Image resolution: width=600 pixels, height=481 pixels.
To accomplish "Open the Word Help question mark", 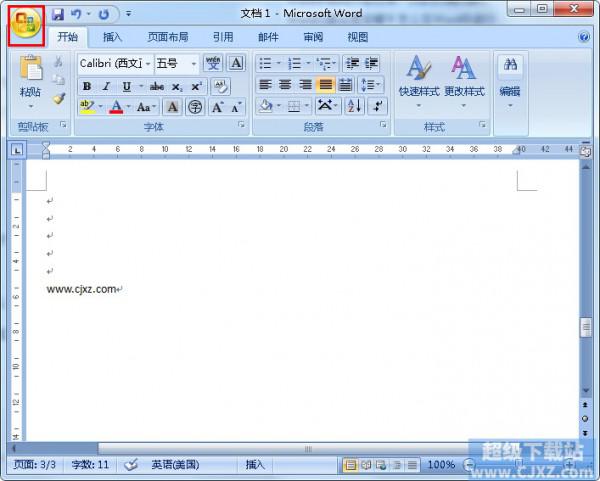I will click(584, 37).
